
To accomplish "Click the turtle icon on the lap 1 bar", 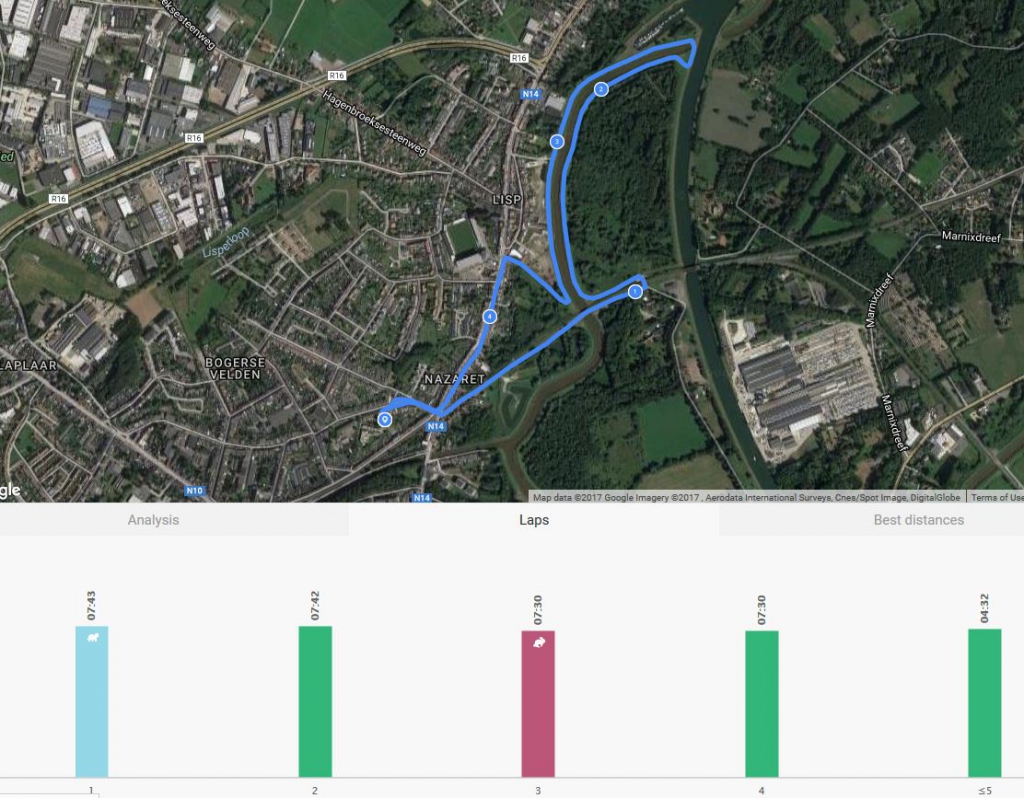I will tap(92, 637).
